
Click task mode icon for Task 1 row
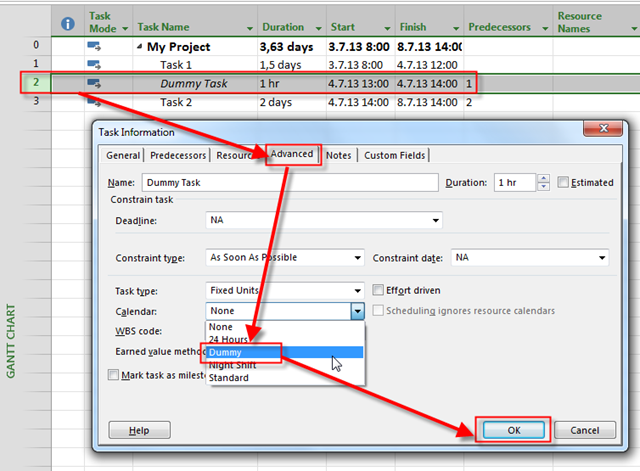coord(96,65)
